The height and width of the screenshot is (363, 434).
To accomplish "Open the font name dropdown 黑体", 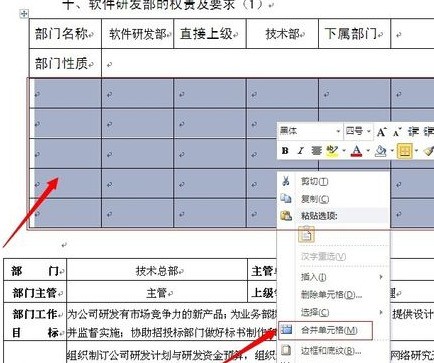I will pos(310,131).
